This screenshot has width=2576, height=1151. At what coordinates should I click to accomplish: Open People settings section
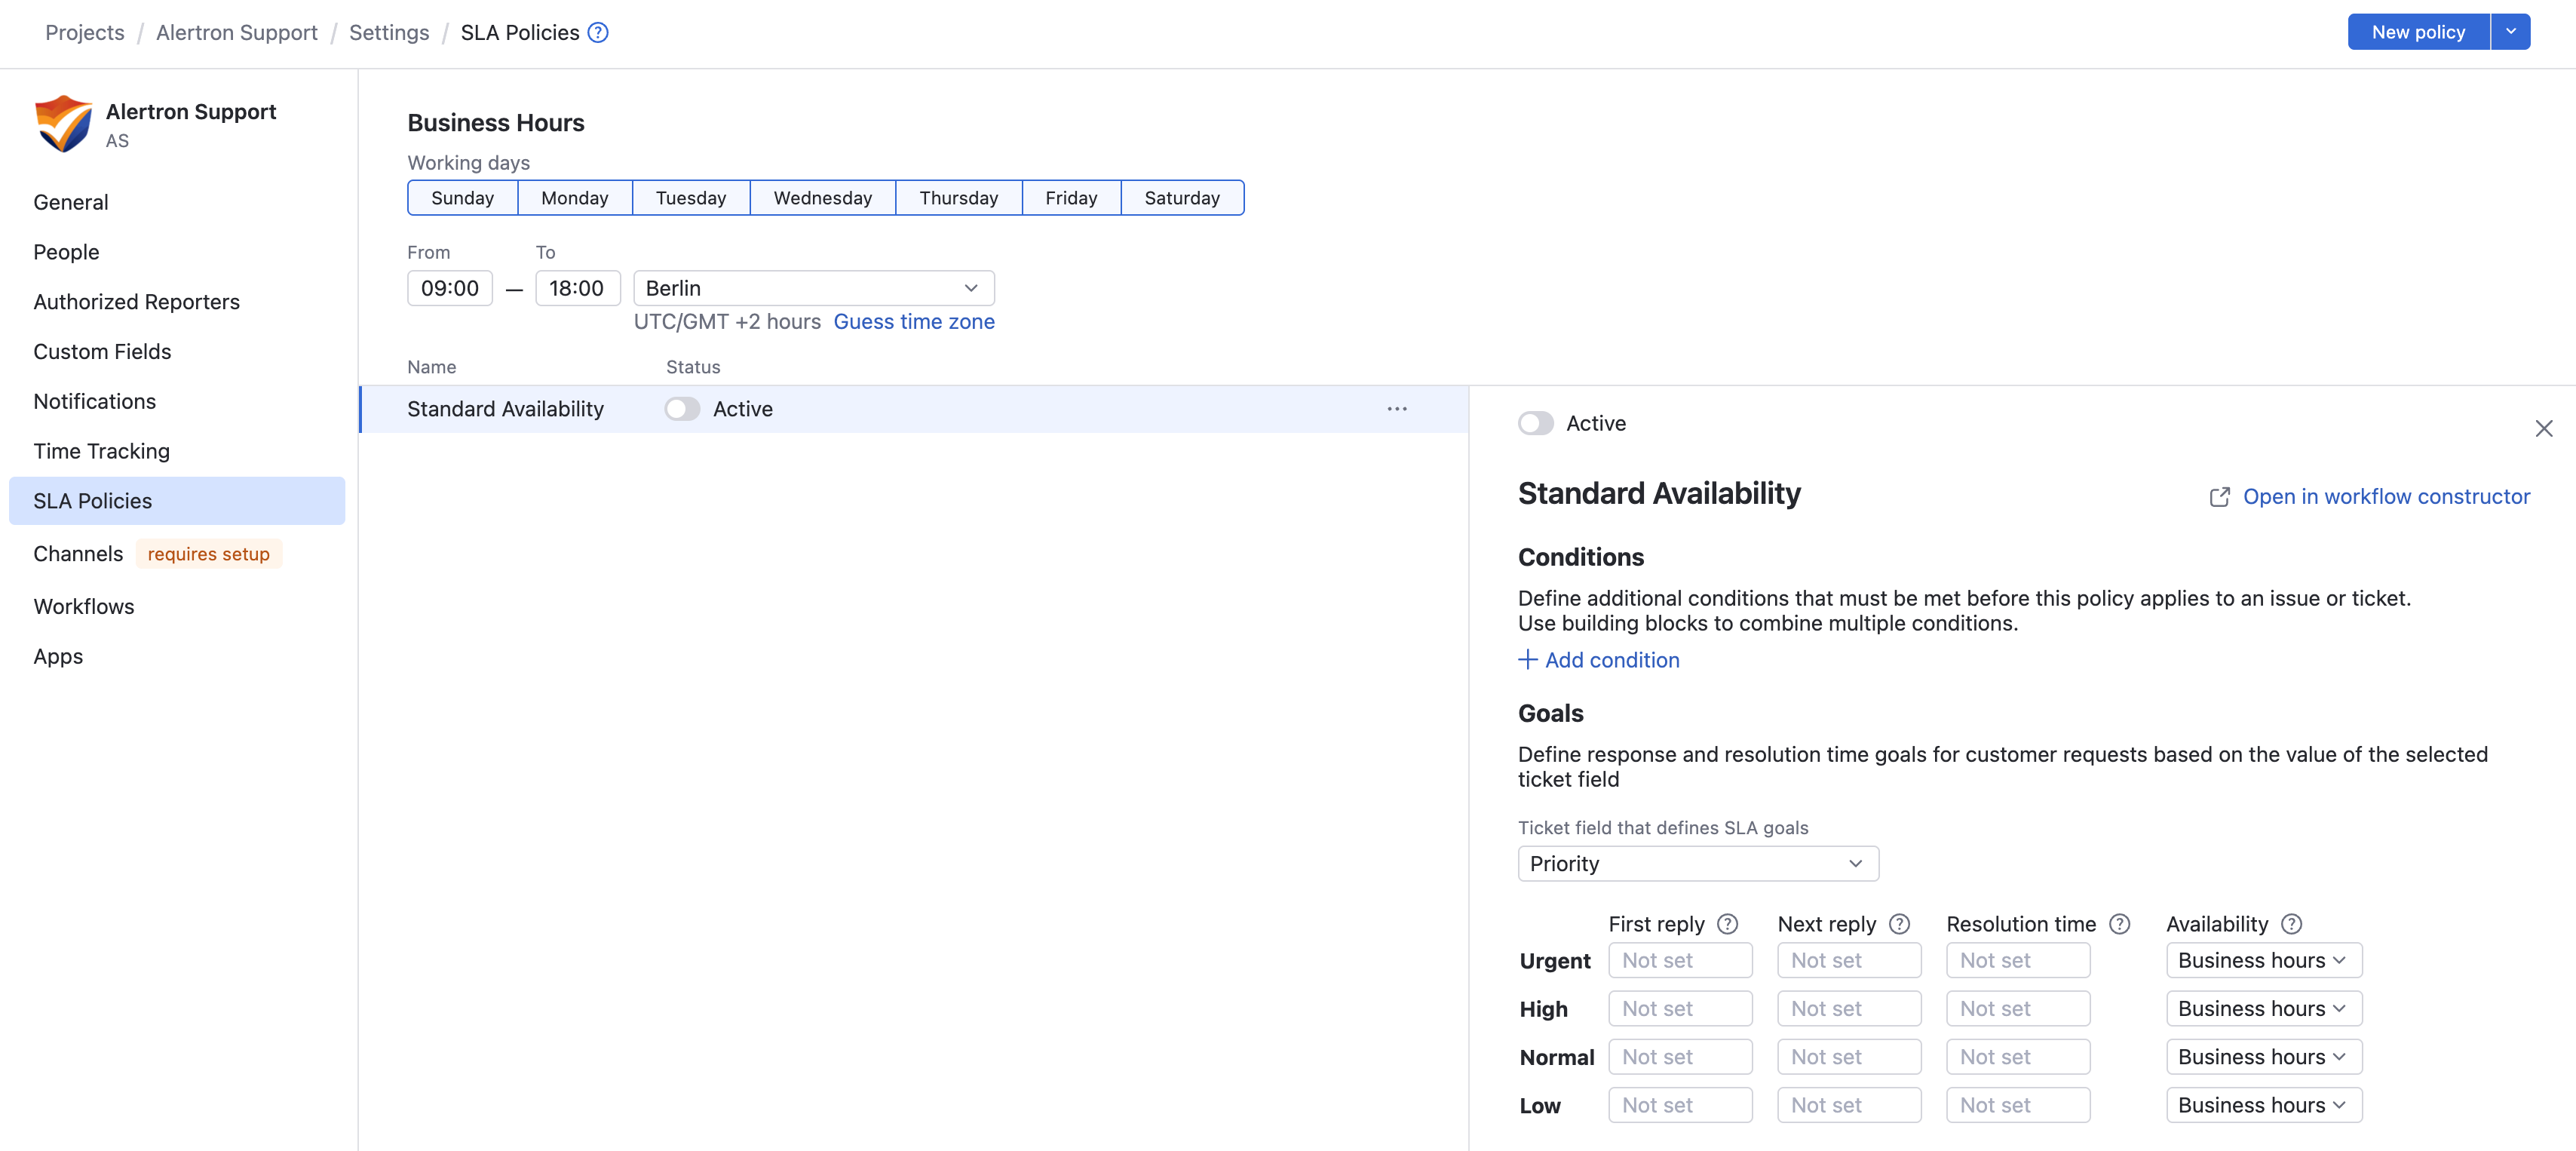coord(66,252)
